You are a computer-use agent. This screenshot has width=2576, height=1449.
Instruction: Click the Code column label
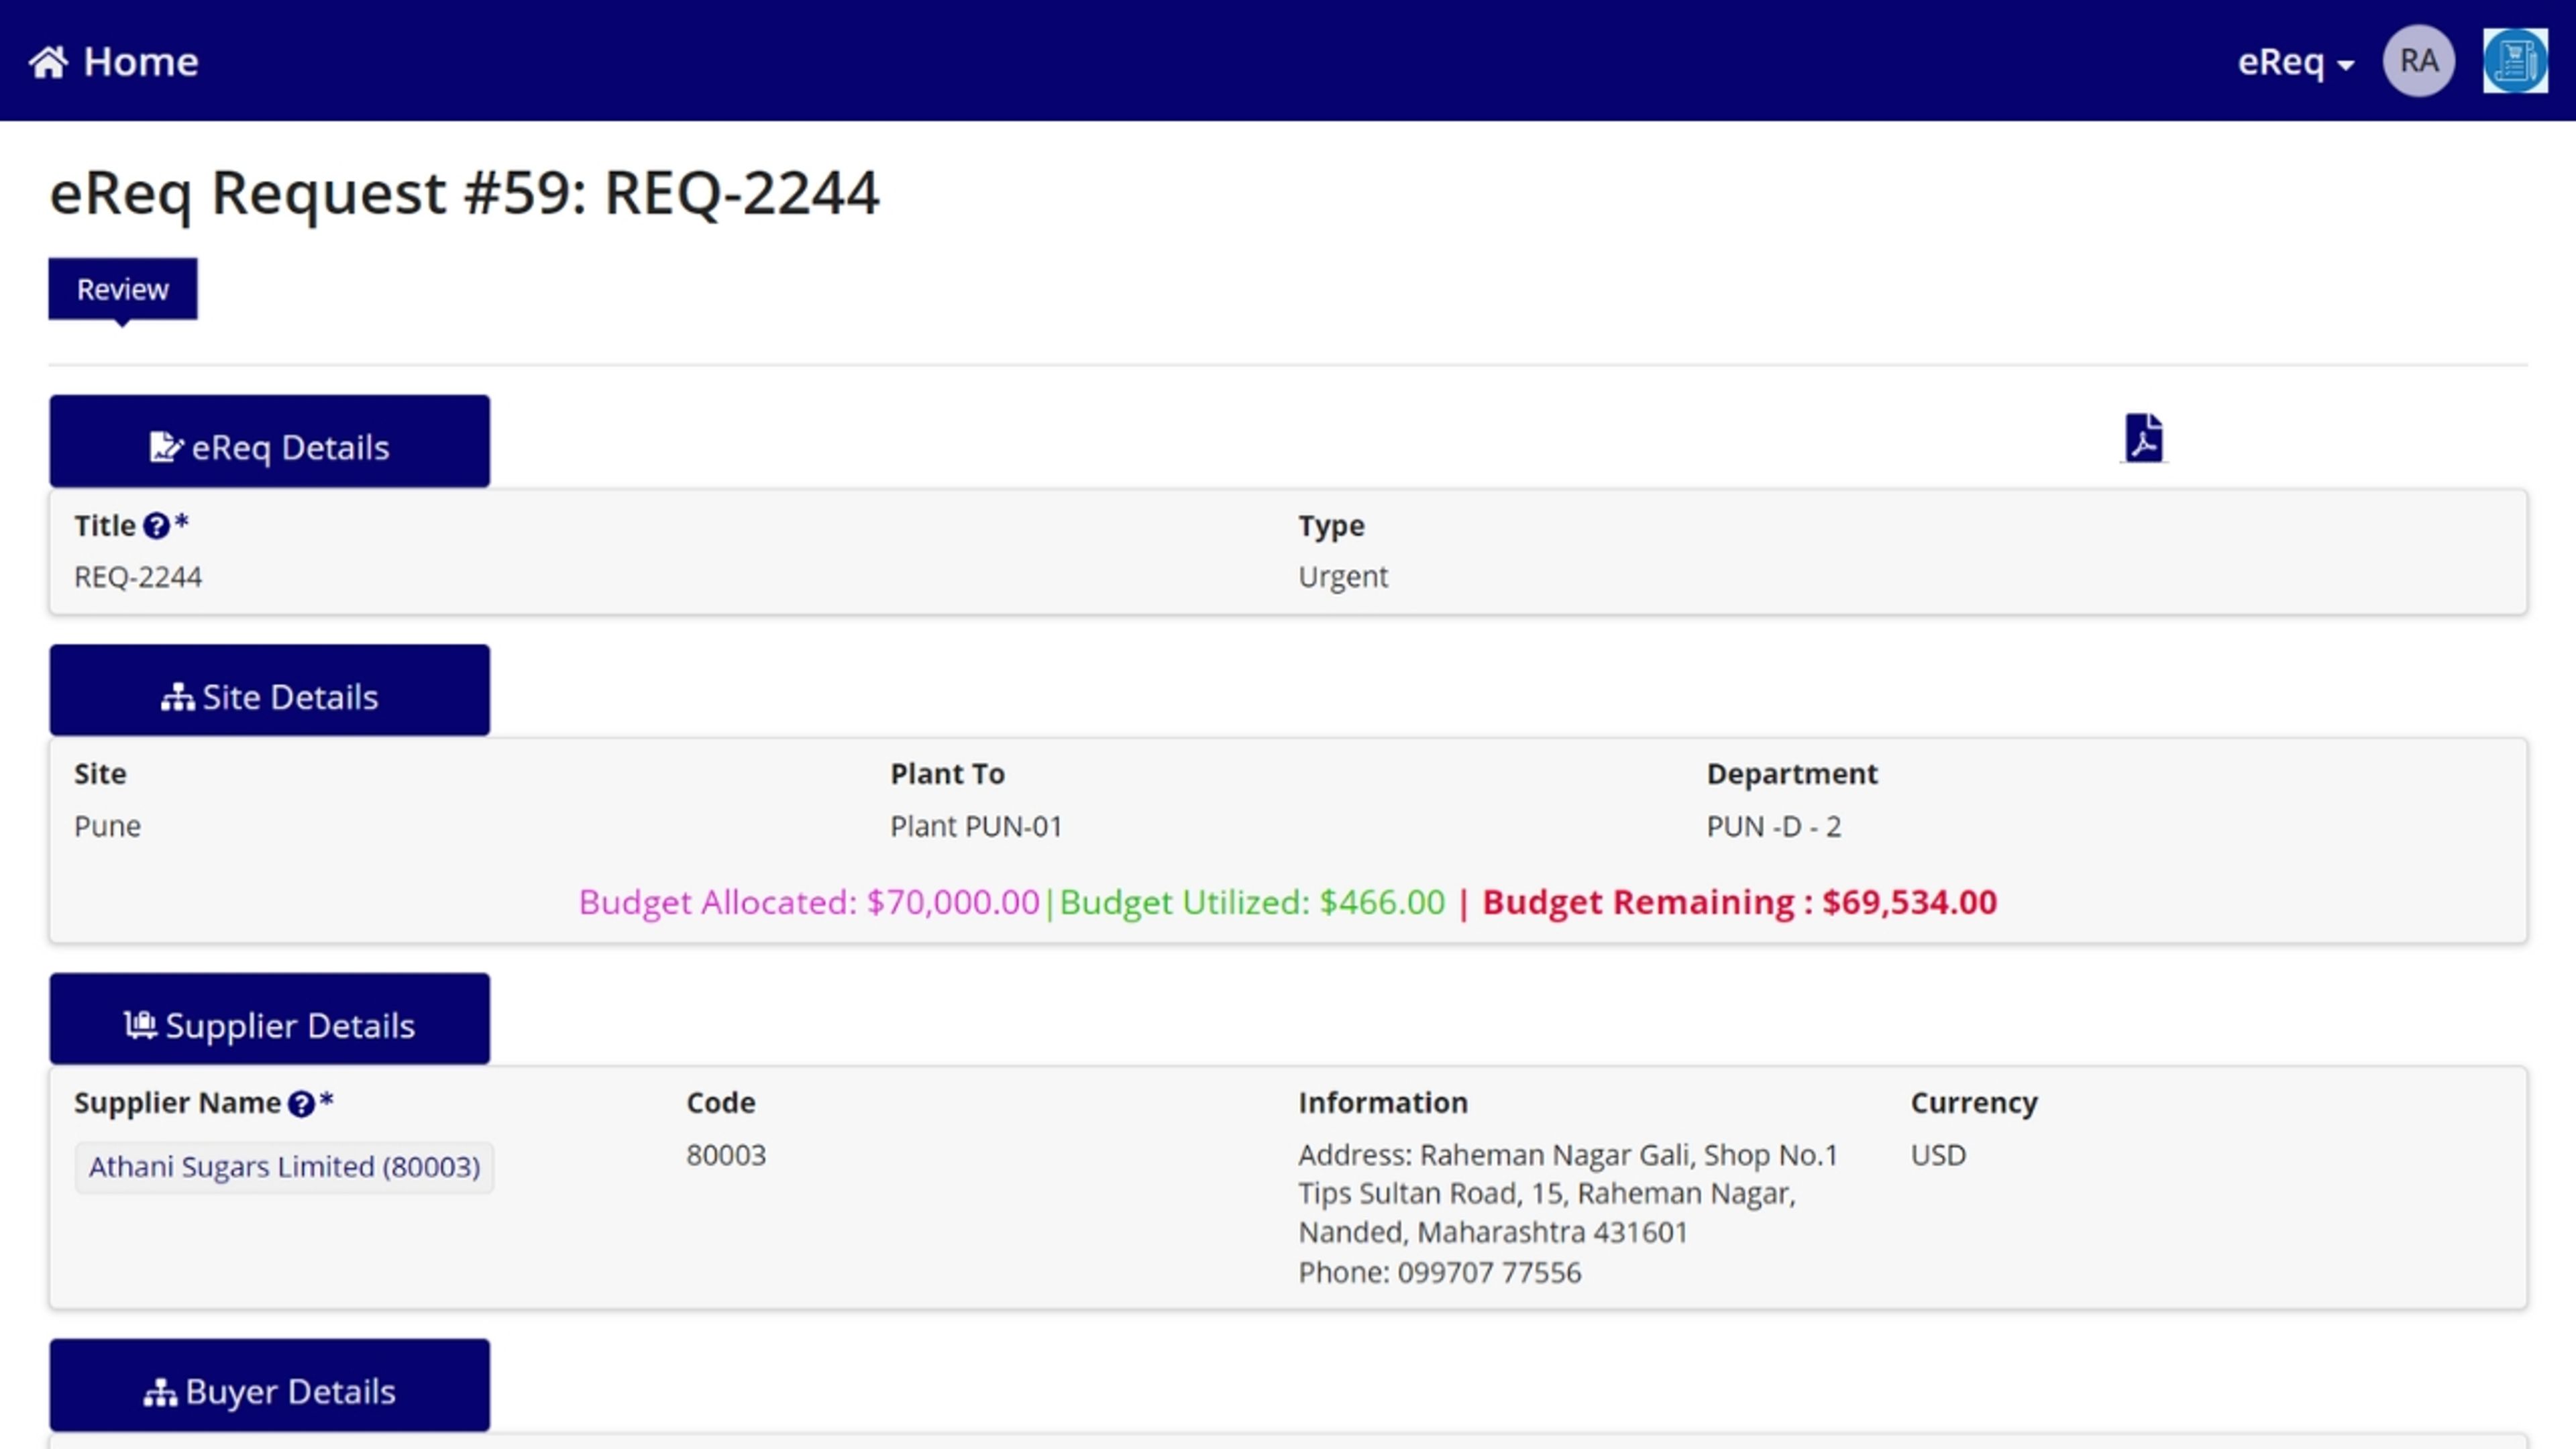(721, 1103)
